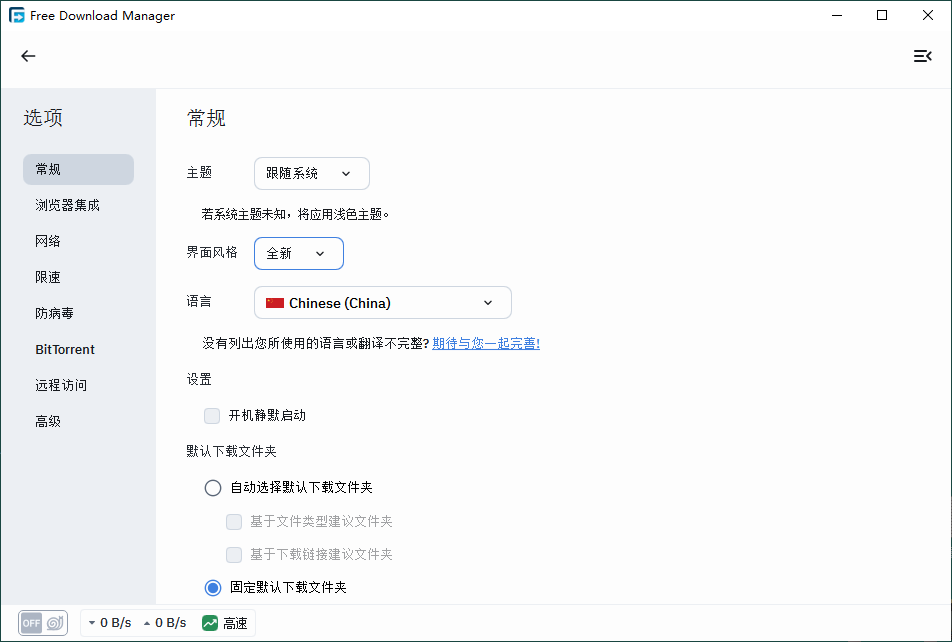The image size is (952, 642).
Task: Toggle the OFF speed-limit switch
Action: click(x=32, y=623)
